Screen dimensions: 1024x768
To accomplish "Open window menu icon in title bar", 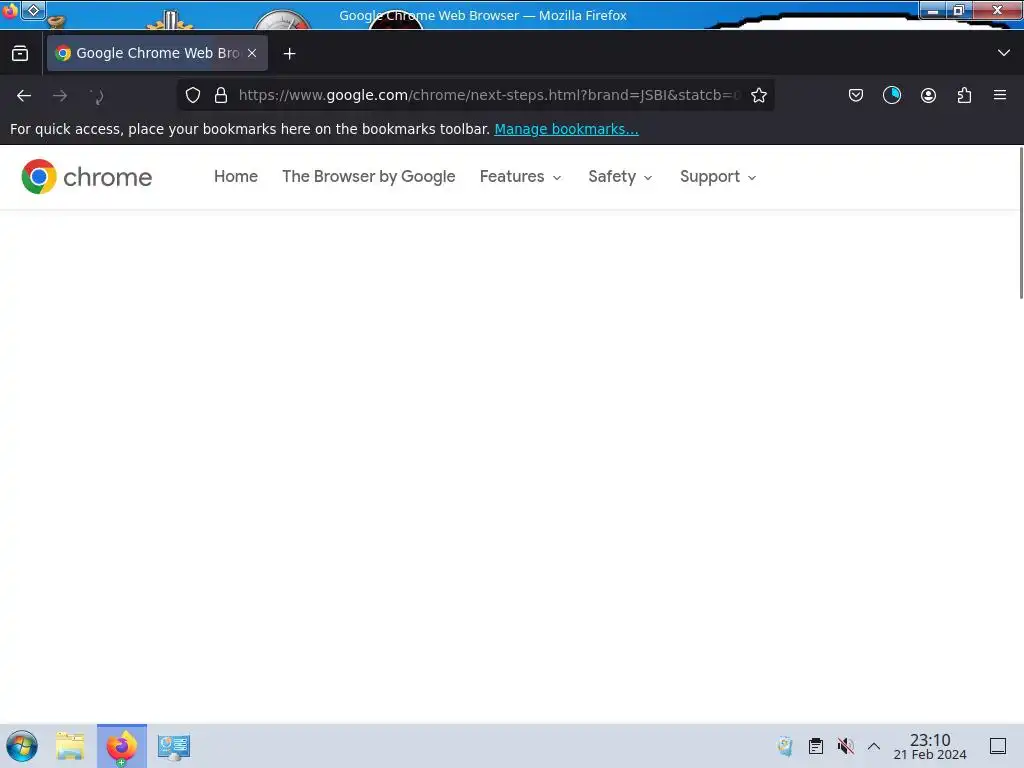I will point(10,10).
